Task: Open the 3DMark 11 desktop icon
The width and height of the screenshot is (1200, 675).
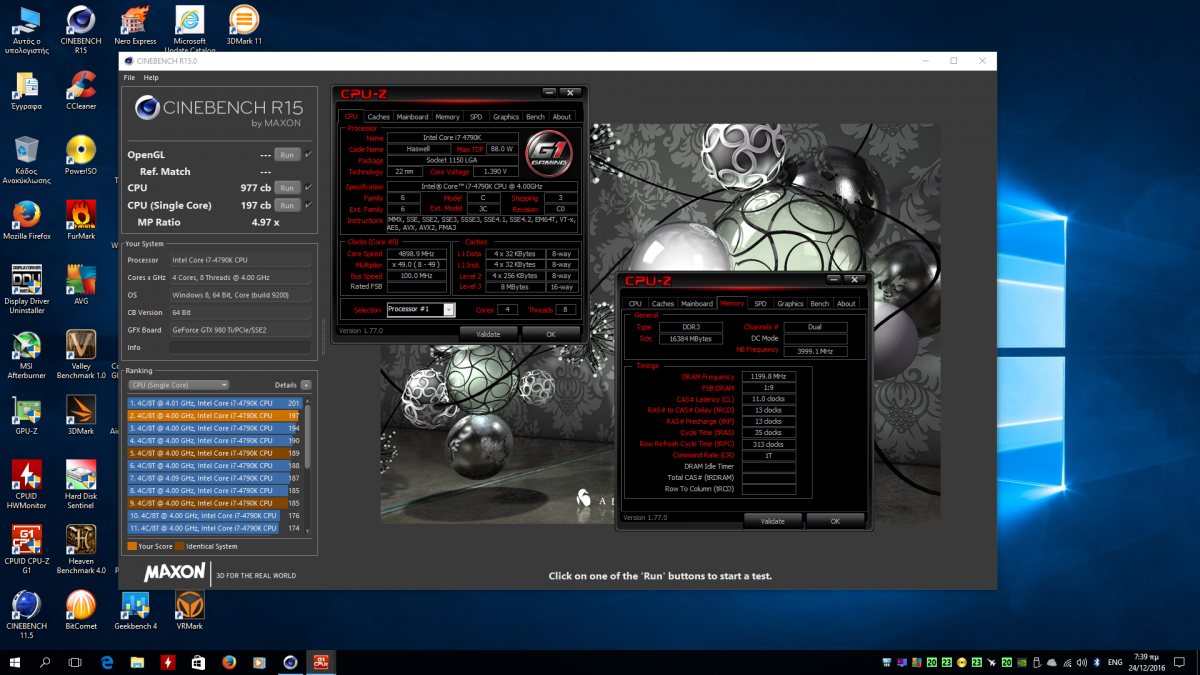Action: click(244, 26)
